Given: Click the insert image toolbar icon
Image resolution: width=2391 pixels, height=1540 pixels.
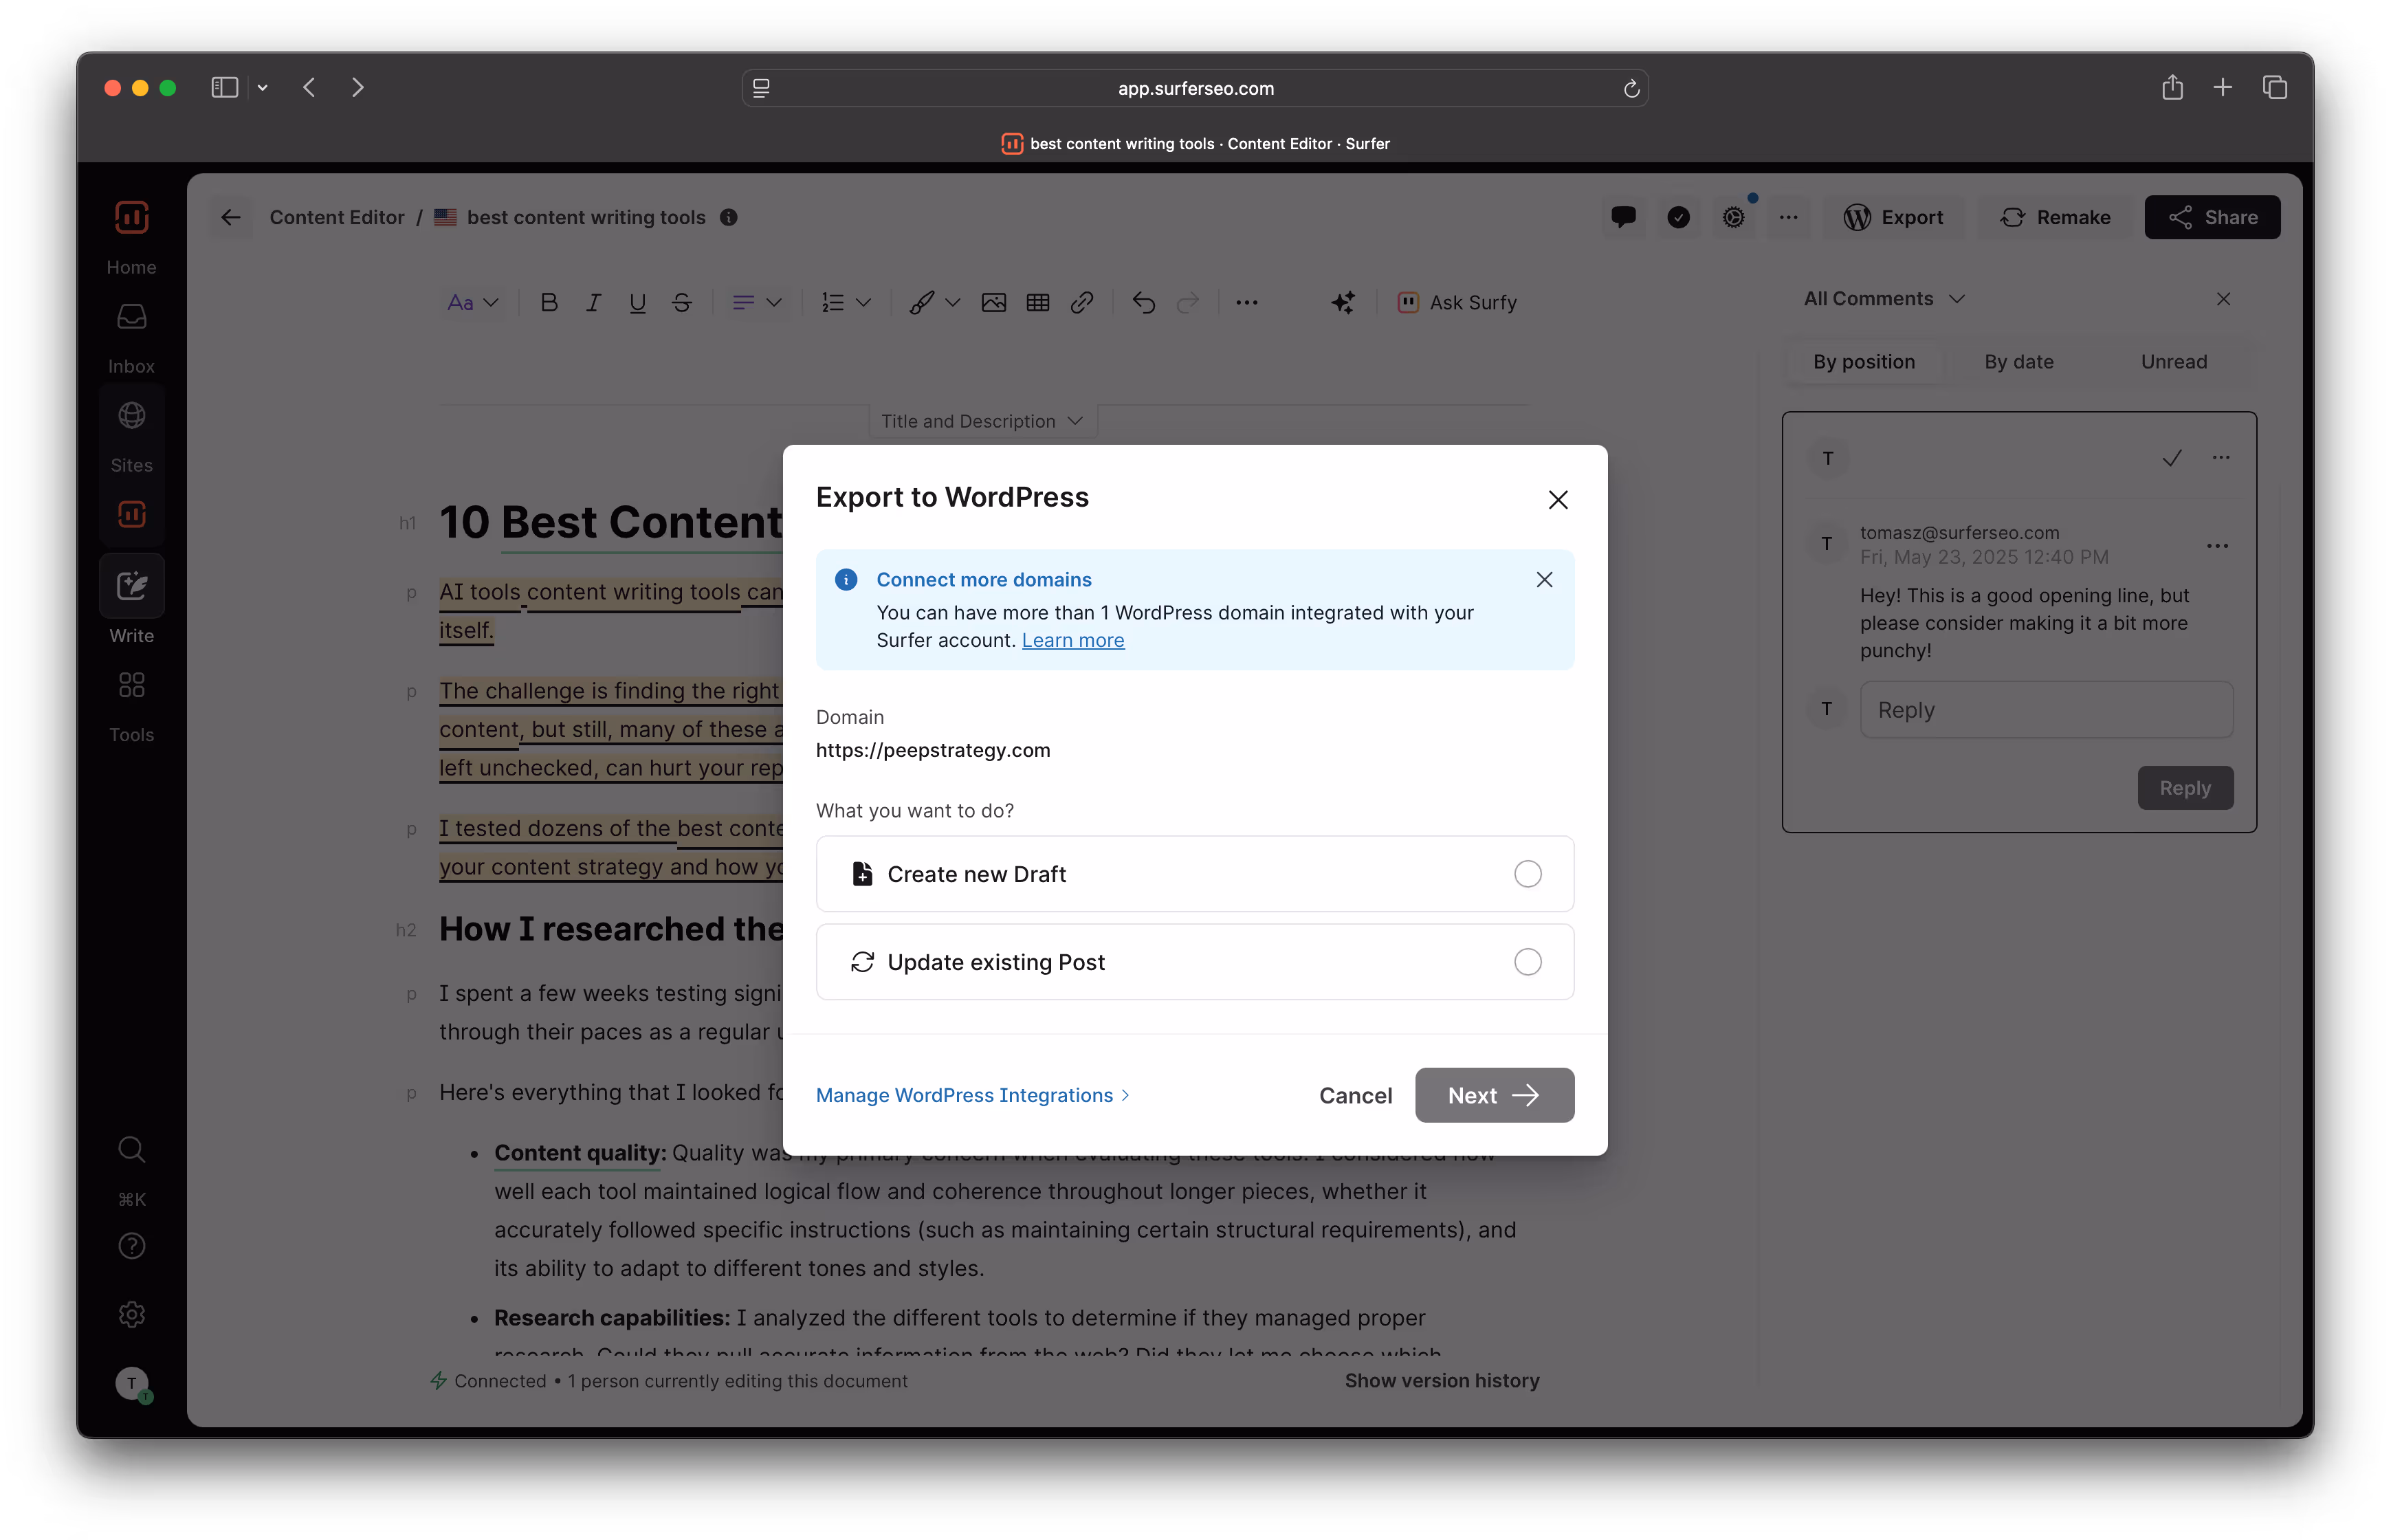Looking at the screenshot, I should point(993,302).
